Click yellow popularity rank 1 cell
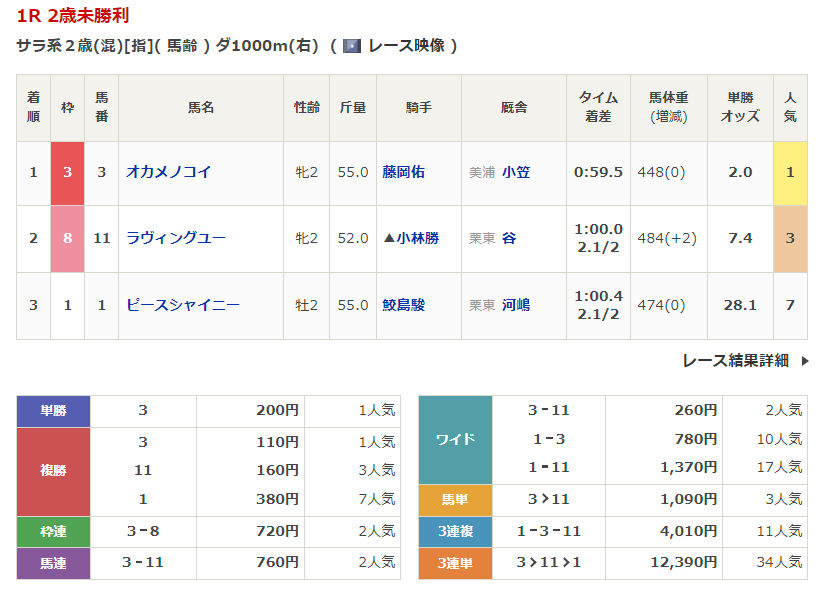Viewport: 825px width, 590px height. tap(790, 172)
